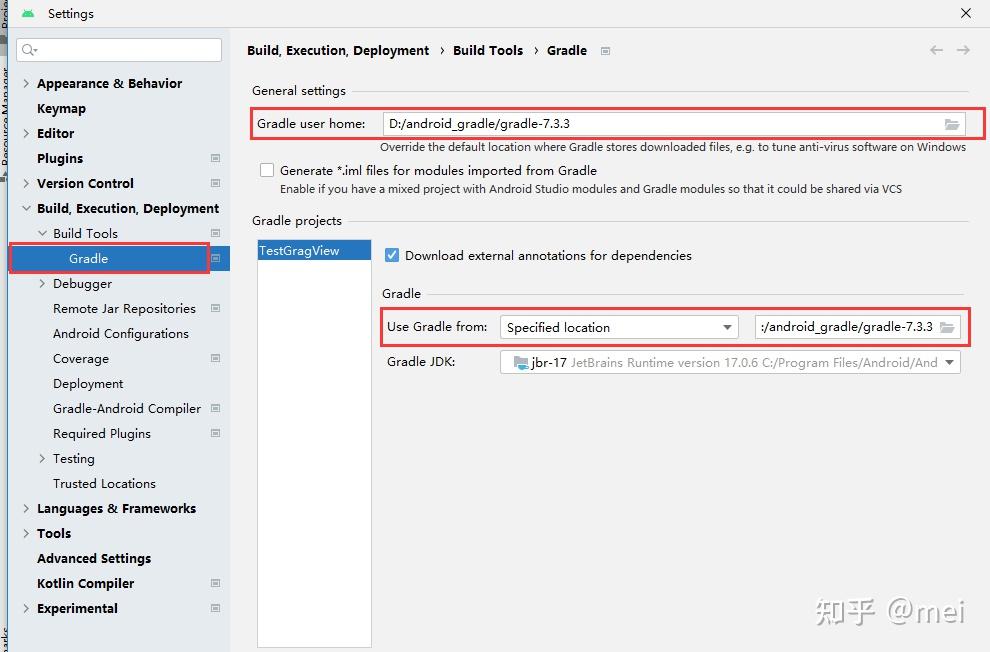Expand the Appearance & Behavior section
Image resolution: width=990 pixels, height=652 pixels.
coord(25,83)
